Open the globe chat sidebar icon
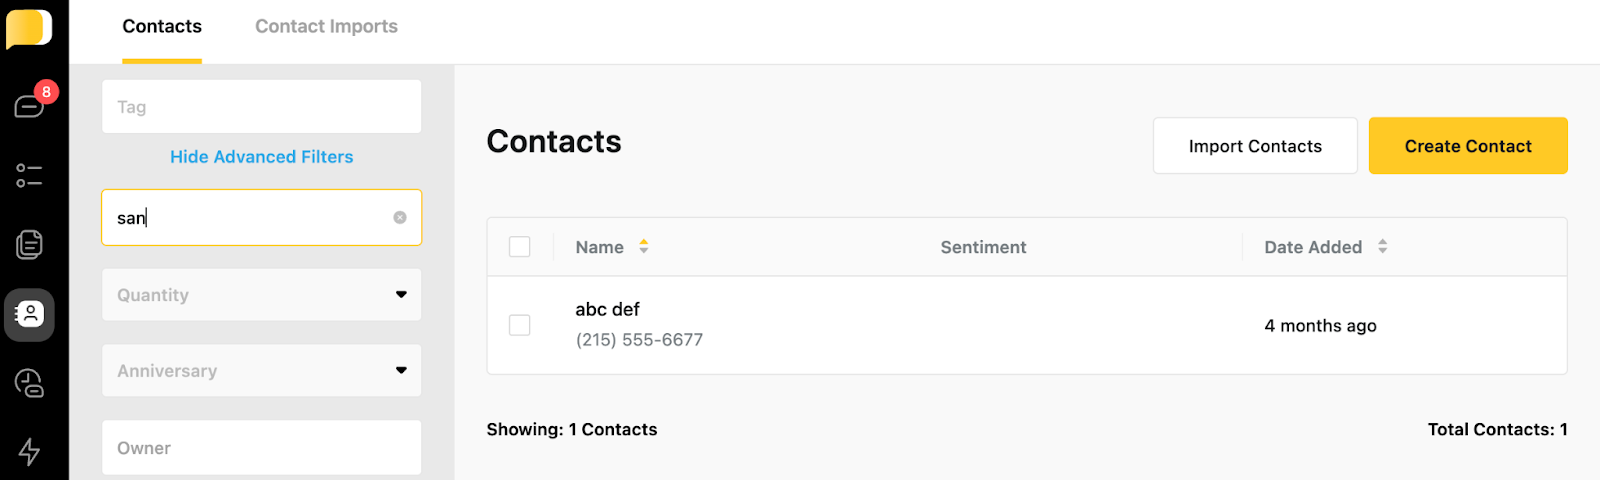The height and width of the screenshot is (480, 1600). (29, 383)
